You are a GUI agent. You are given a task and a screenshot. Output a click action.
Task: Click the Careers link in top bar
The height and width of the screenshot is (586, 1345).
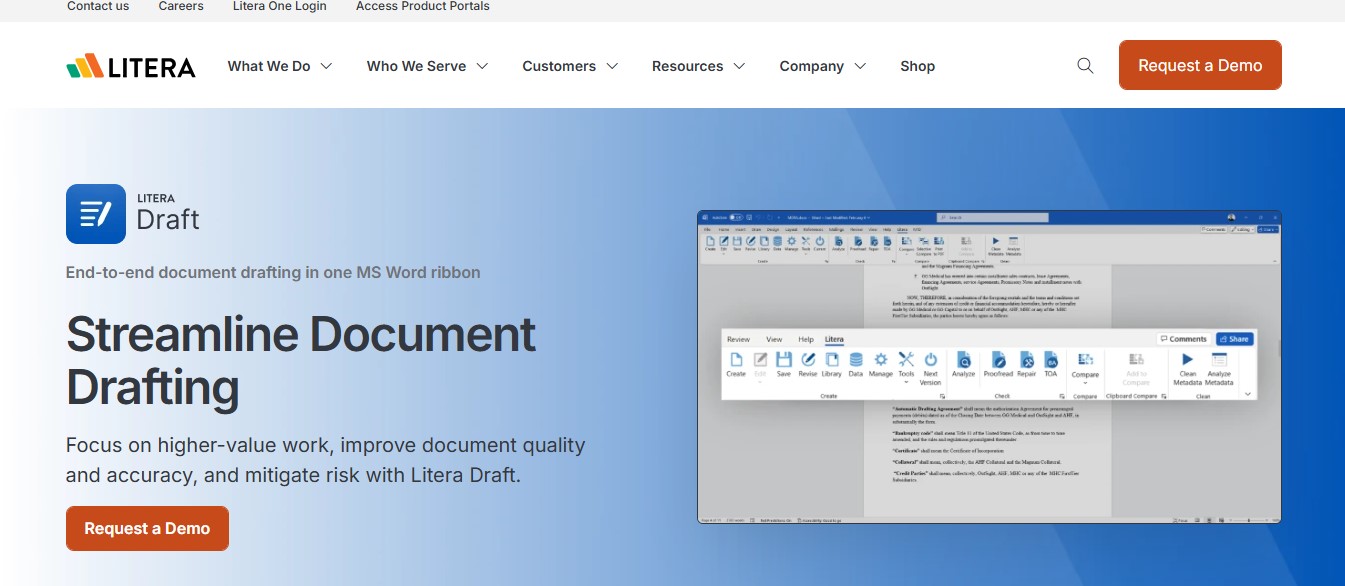pos(181,6)
